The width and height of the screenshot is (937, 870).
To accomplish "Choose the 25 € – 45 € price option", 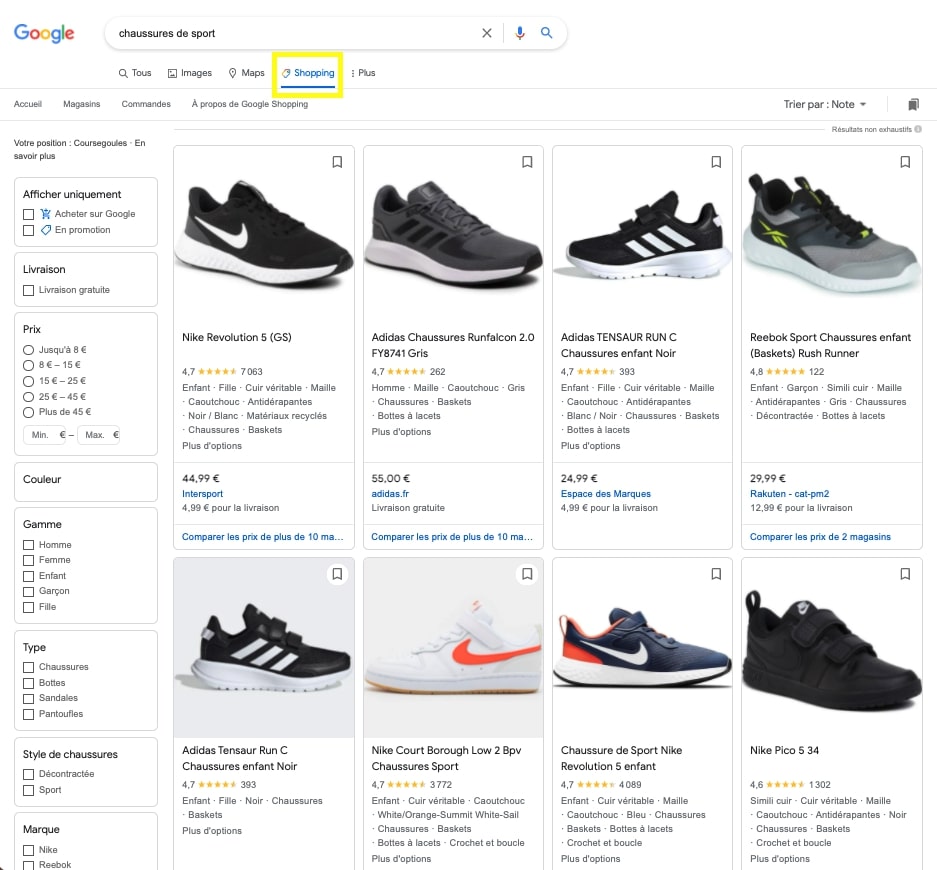I will (28, 397).
